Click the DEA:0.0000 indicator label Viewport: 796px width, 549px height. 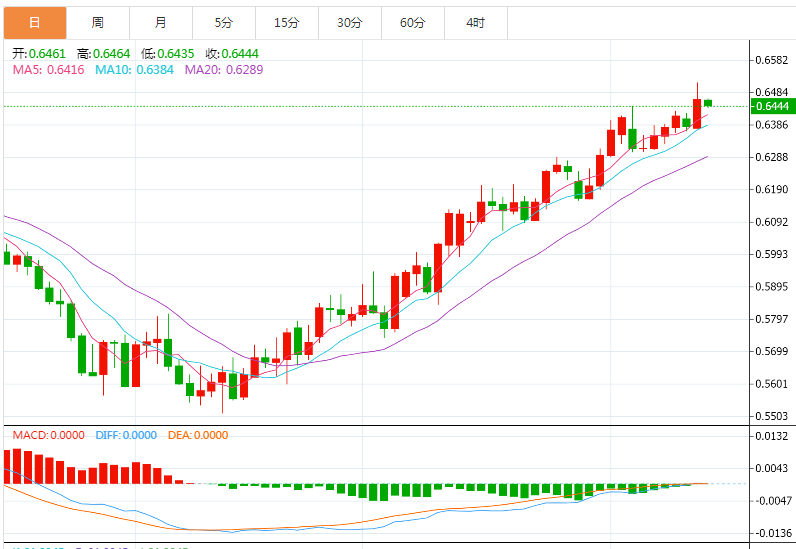pos(198,435)
